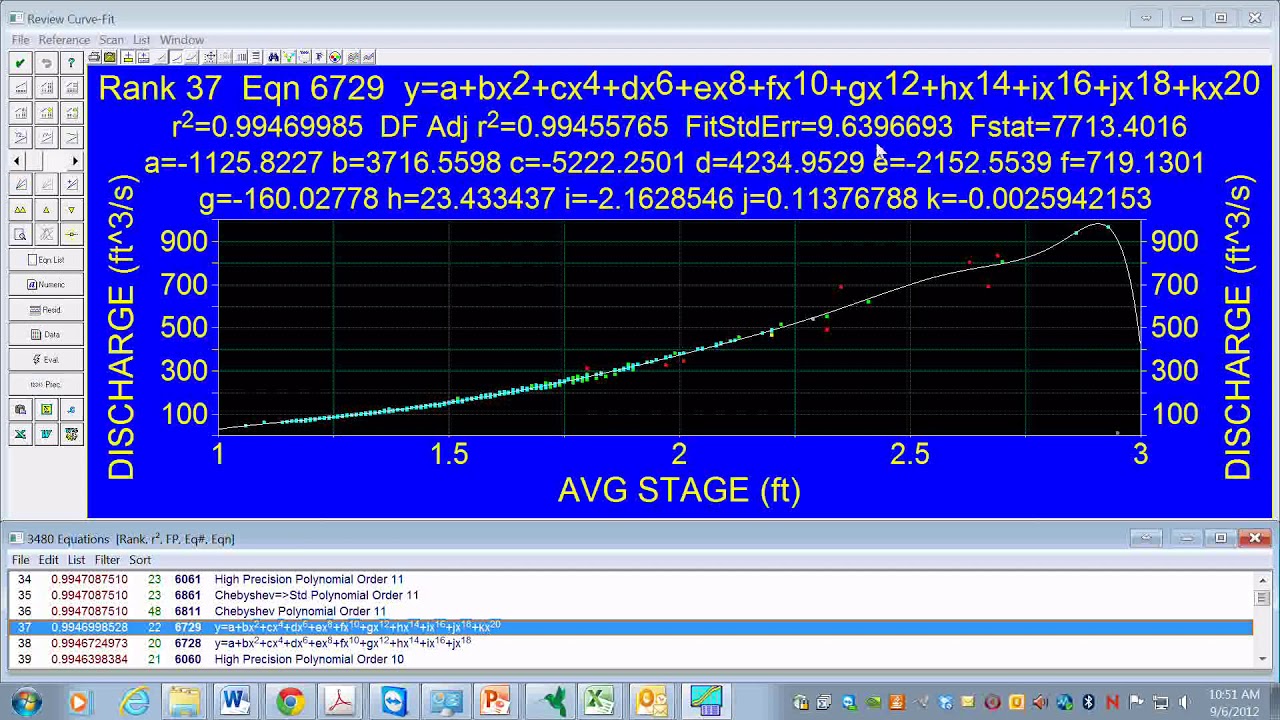This screenshot has height=720, width=1280.
Task: Click the right arrow stepper in left panel
Action: tap(75, 160)
